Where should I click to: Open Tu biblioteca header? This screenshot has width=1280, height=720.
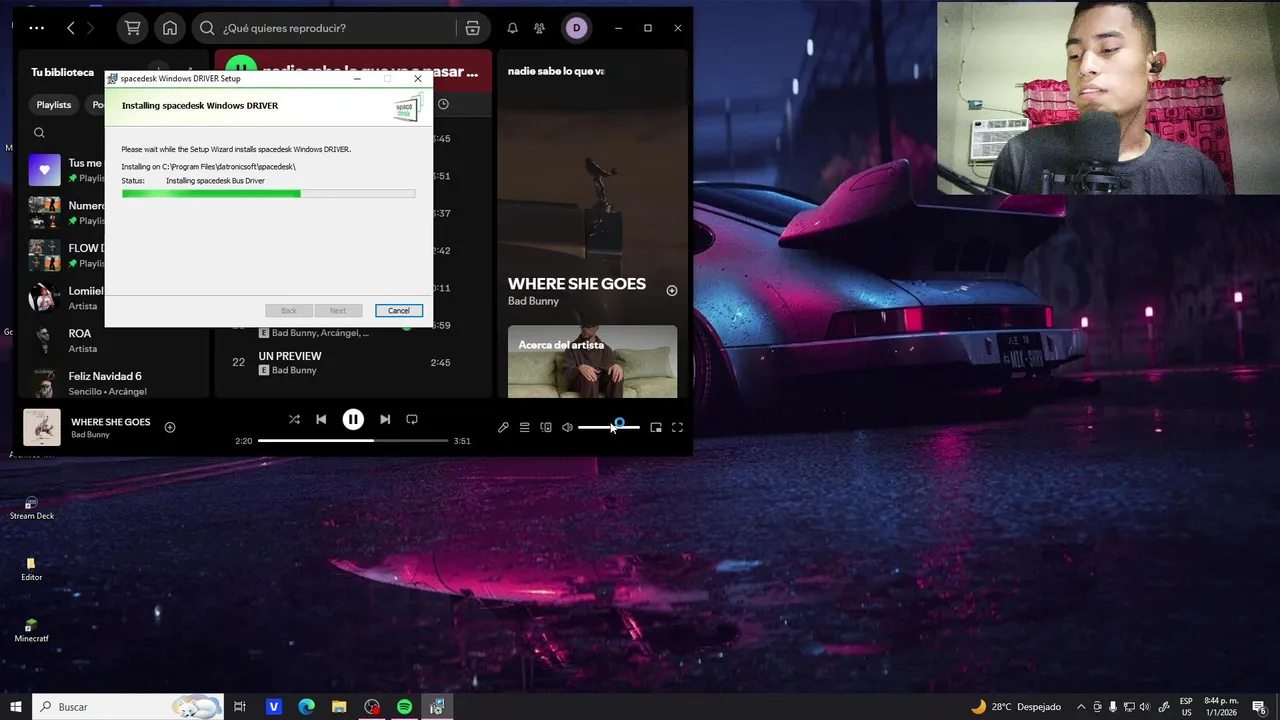(x=62, y=72)
